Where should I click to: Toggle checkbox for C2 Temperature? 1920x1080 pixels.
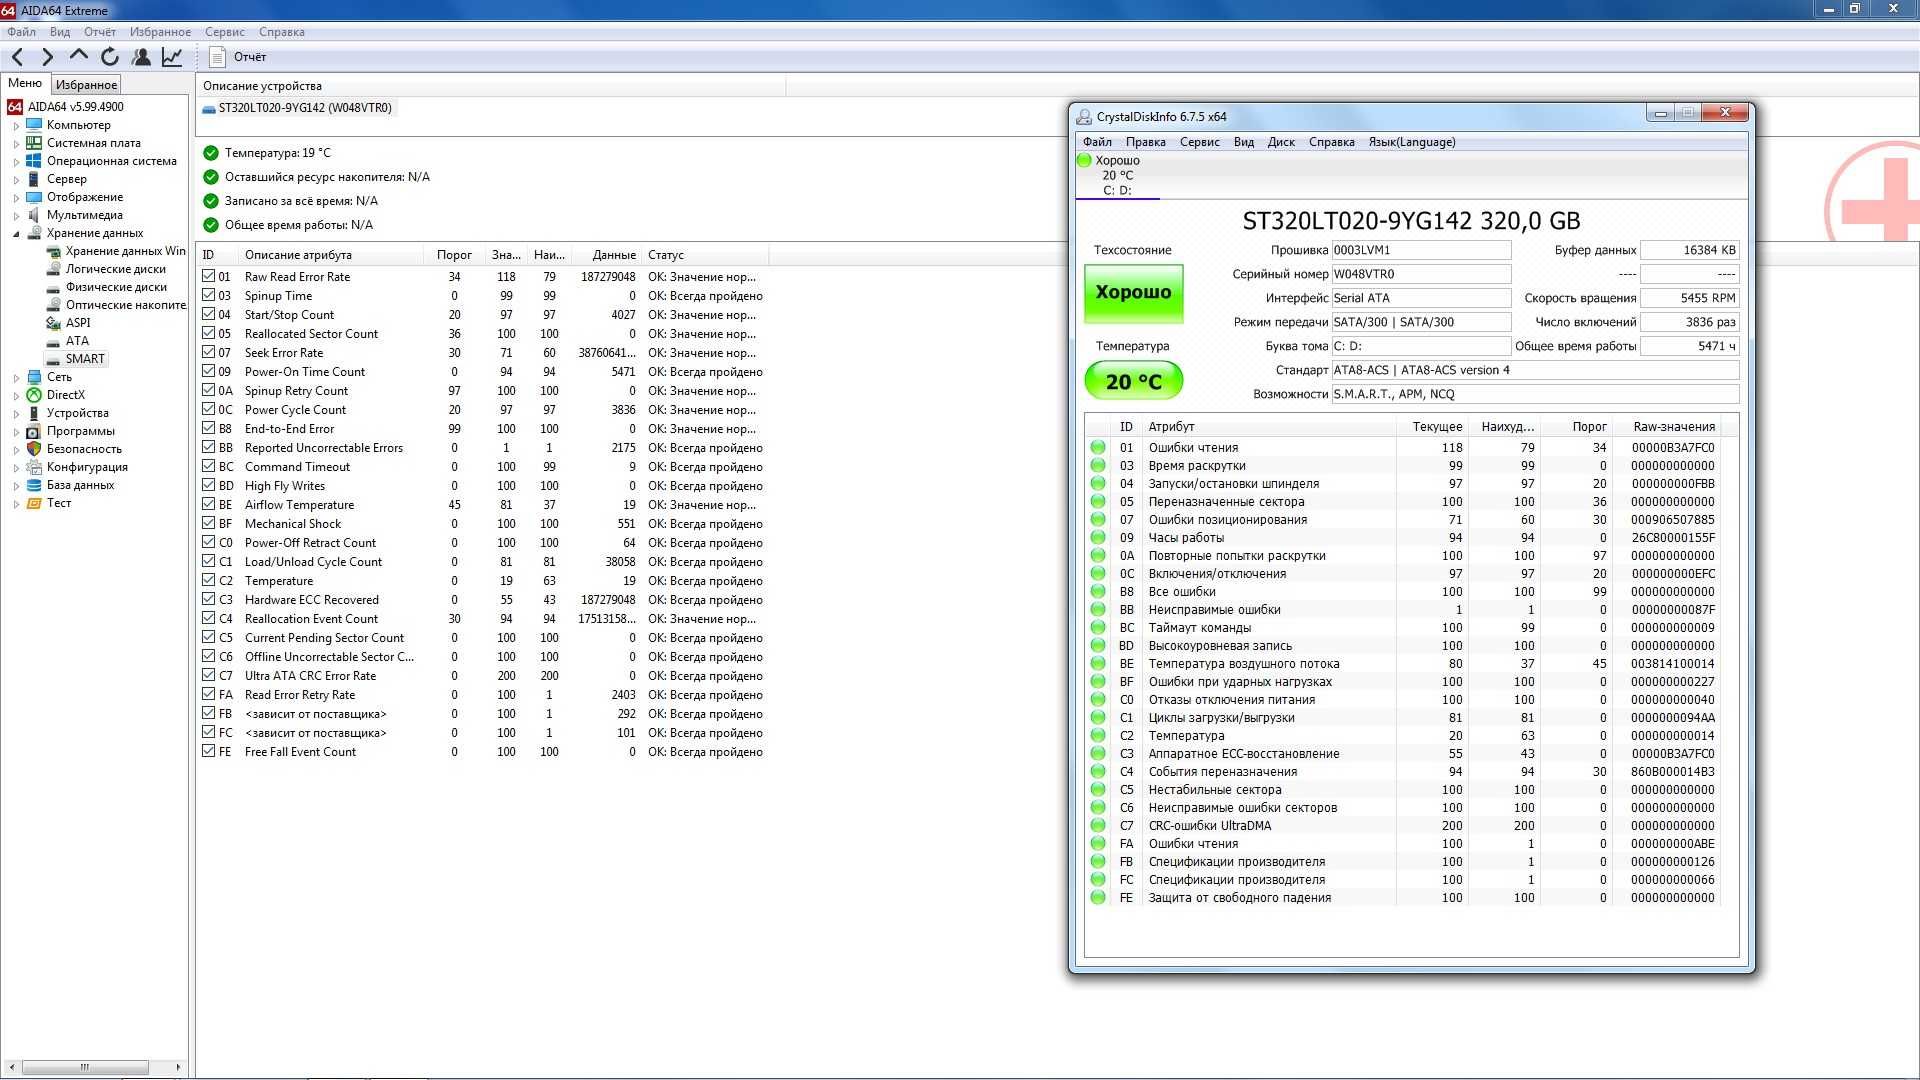(x=208, y=580)
